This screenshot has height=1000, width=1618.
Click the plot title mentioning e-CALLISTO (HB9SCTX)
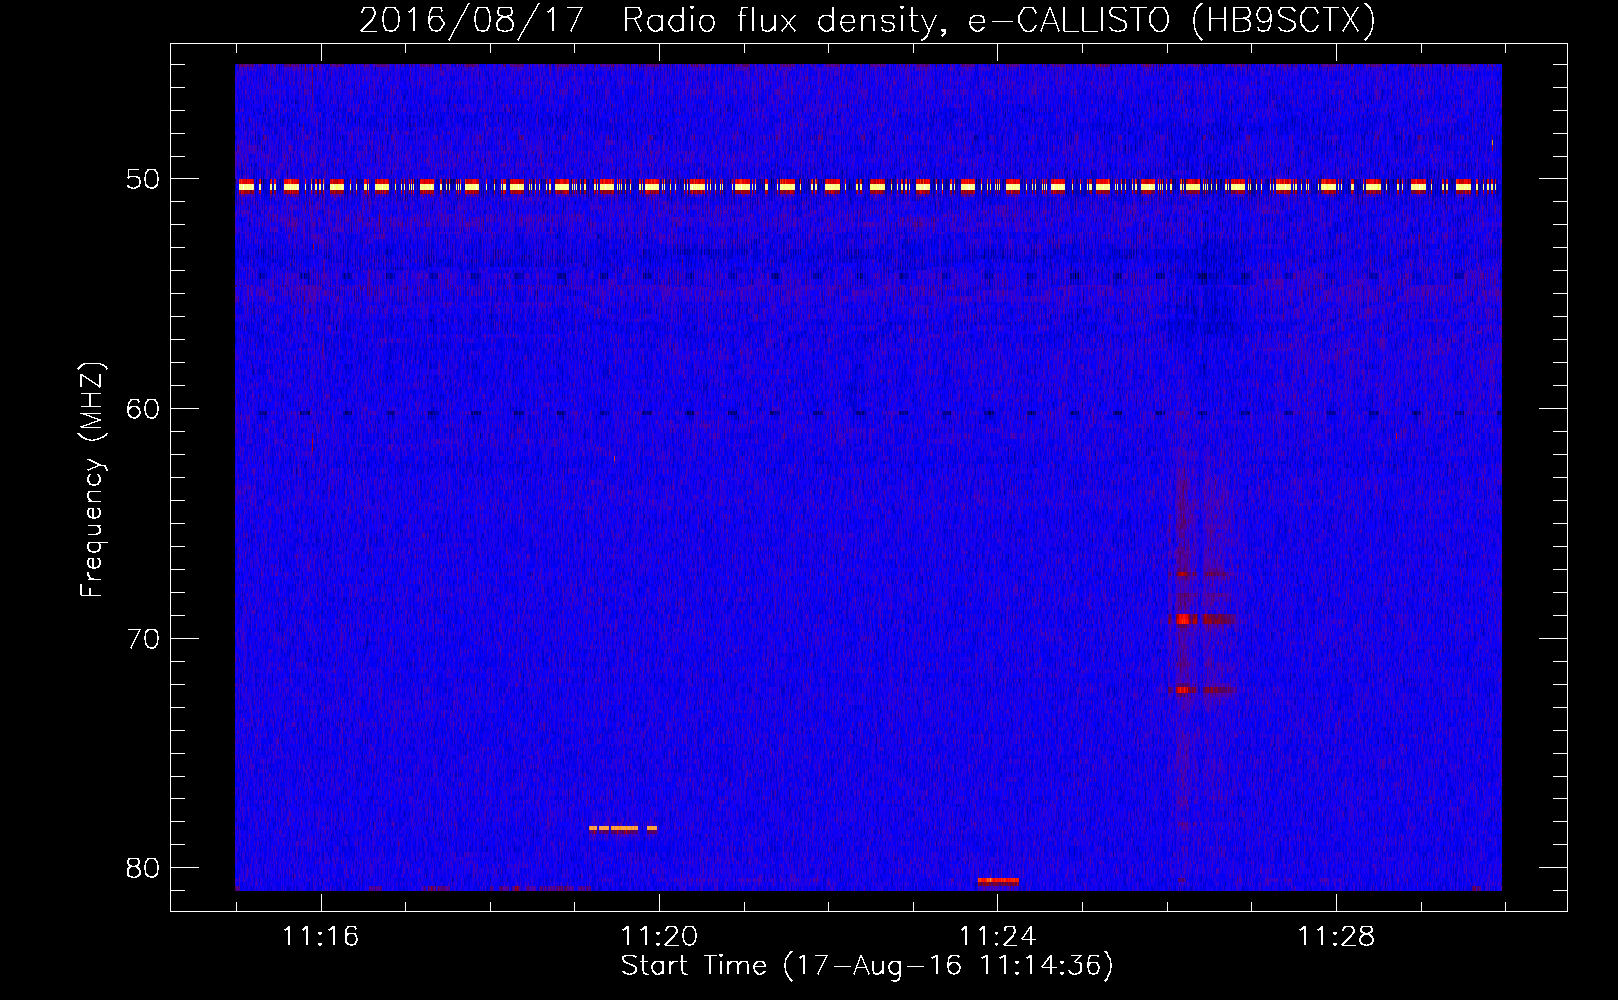[867, 20]
